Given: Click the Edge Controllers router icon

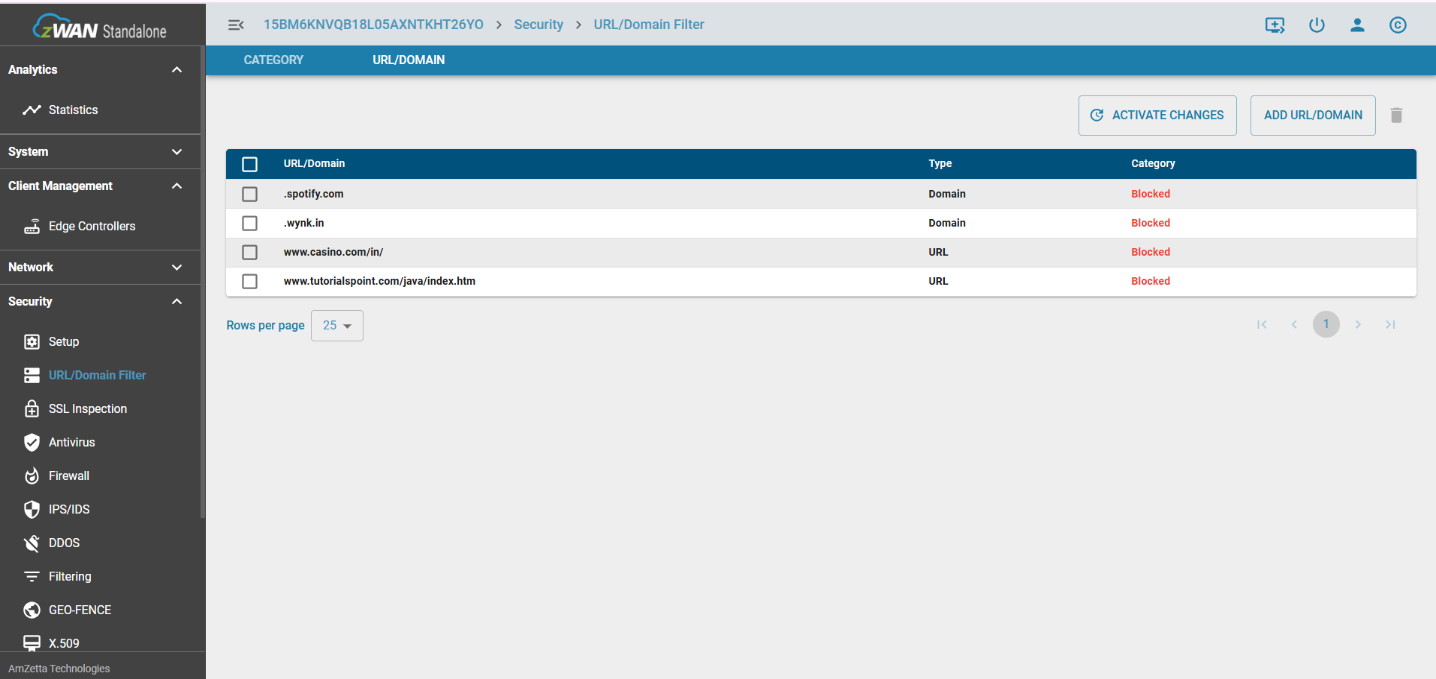Looking at the screenshot, I should pyautogui.click(x=32, y=227).
